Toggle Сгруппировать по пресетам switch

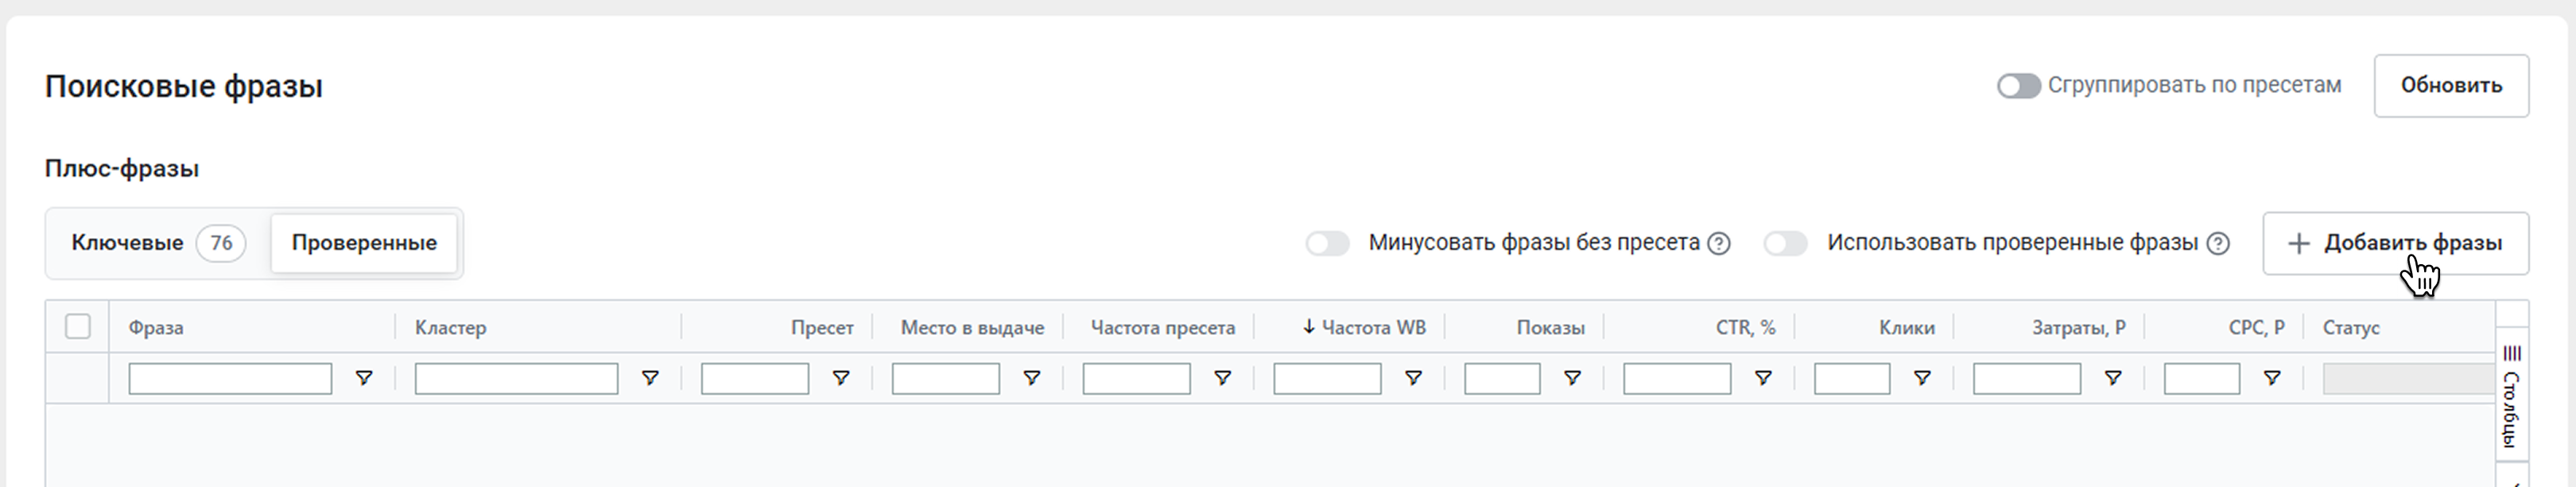click(x=2018, y=86)
